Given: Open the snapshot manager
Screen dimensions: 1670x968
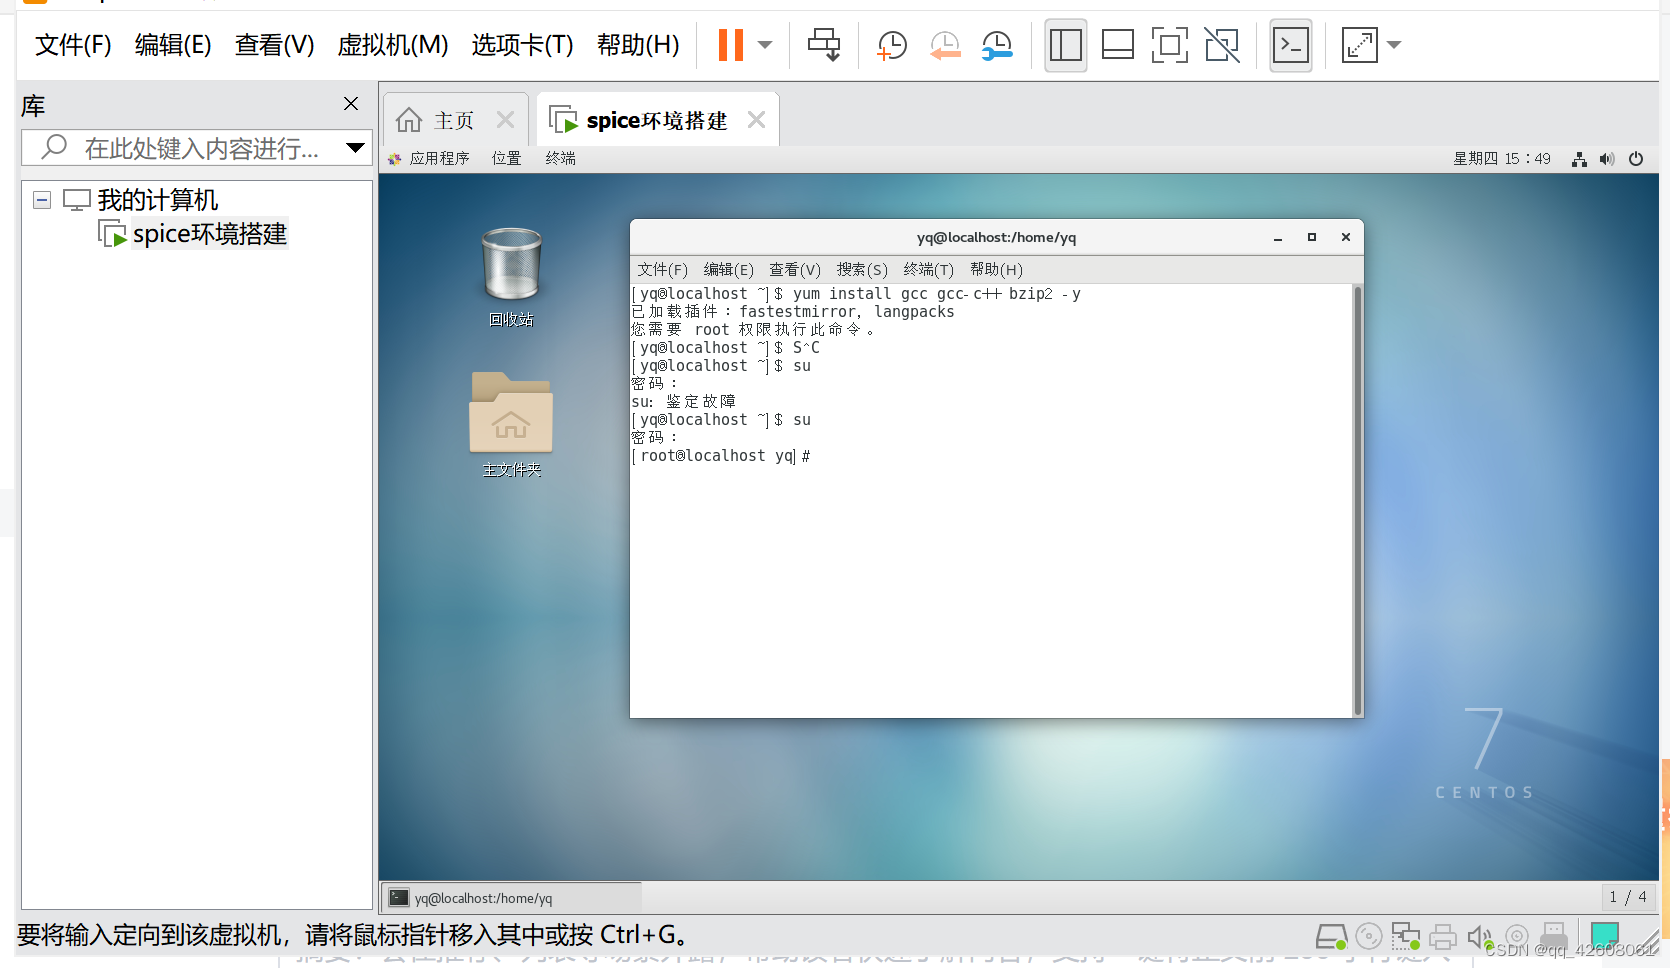Looking at the screenshot, I should click(996, 45).
